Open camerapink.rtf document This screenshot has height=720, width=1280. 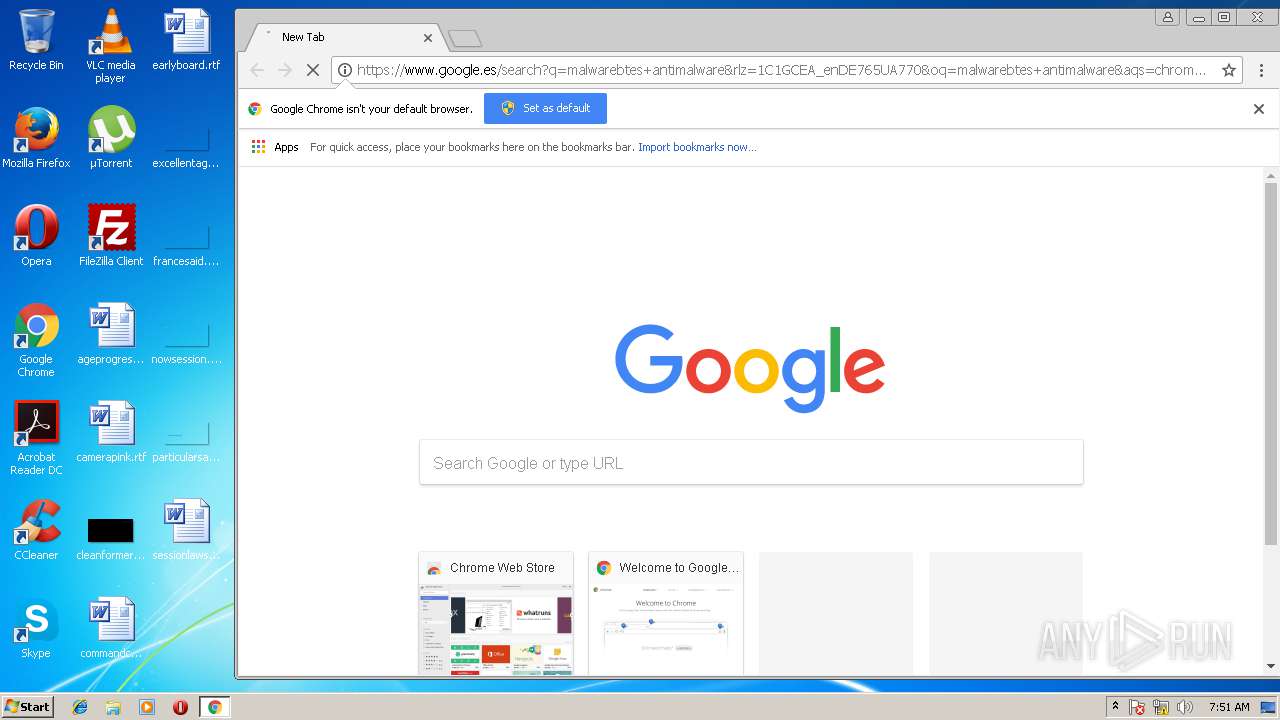110,432
